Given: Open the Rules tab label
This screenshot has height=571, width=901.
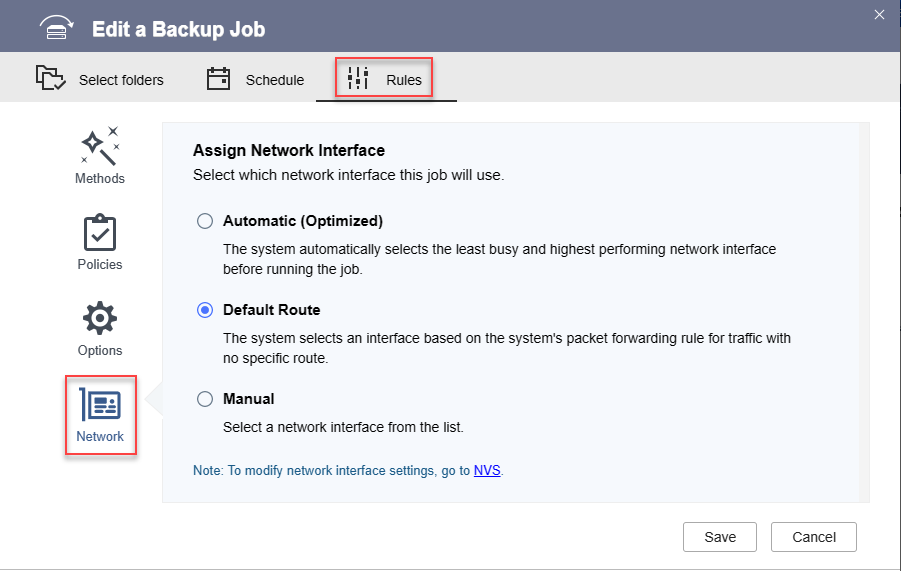Looking at the screenshot, I should point(404,80).
